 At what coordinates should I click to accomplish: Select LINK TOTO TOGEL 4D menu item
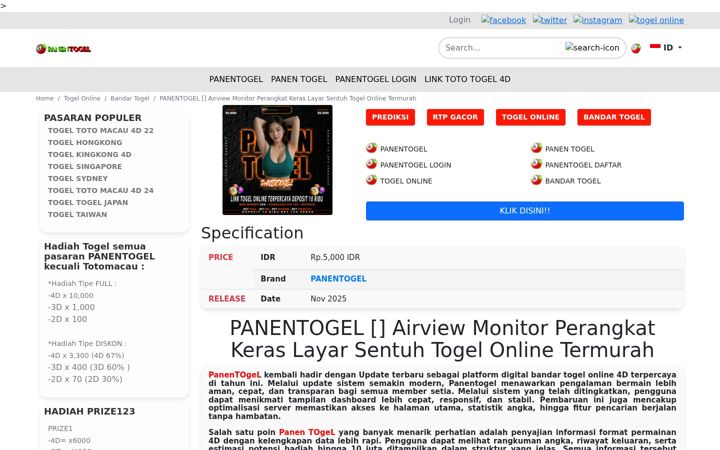[467, 79]
